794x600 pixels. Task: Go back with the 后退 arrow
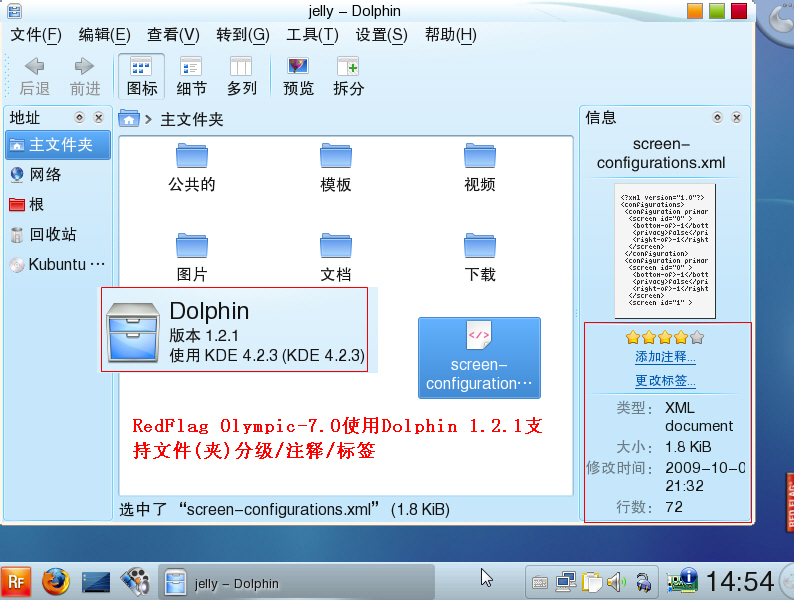[x=34, y=76]
